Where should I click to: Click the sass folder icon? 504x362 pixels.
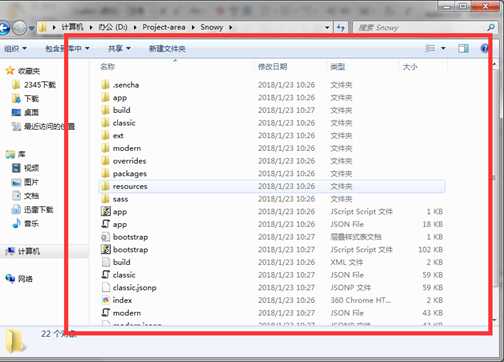(x=105, y=199)
